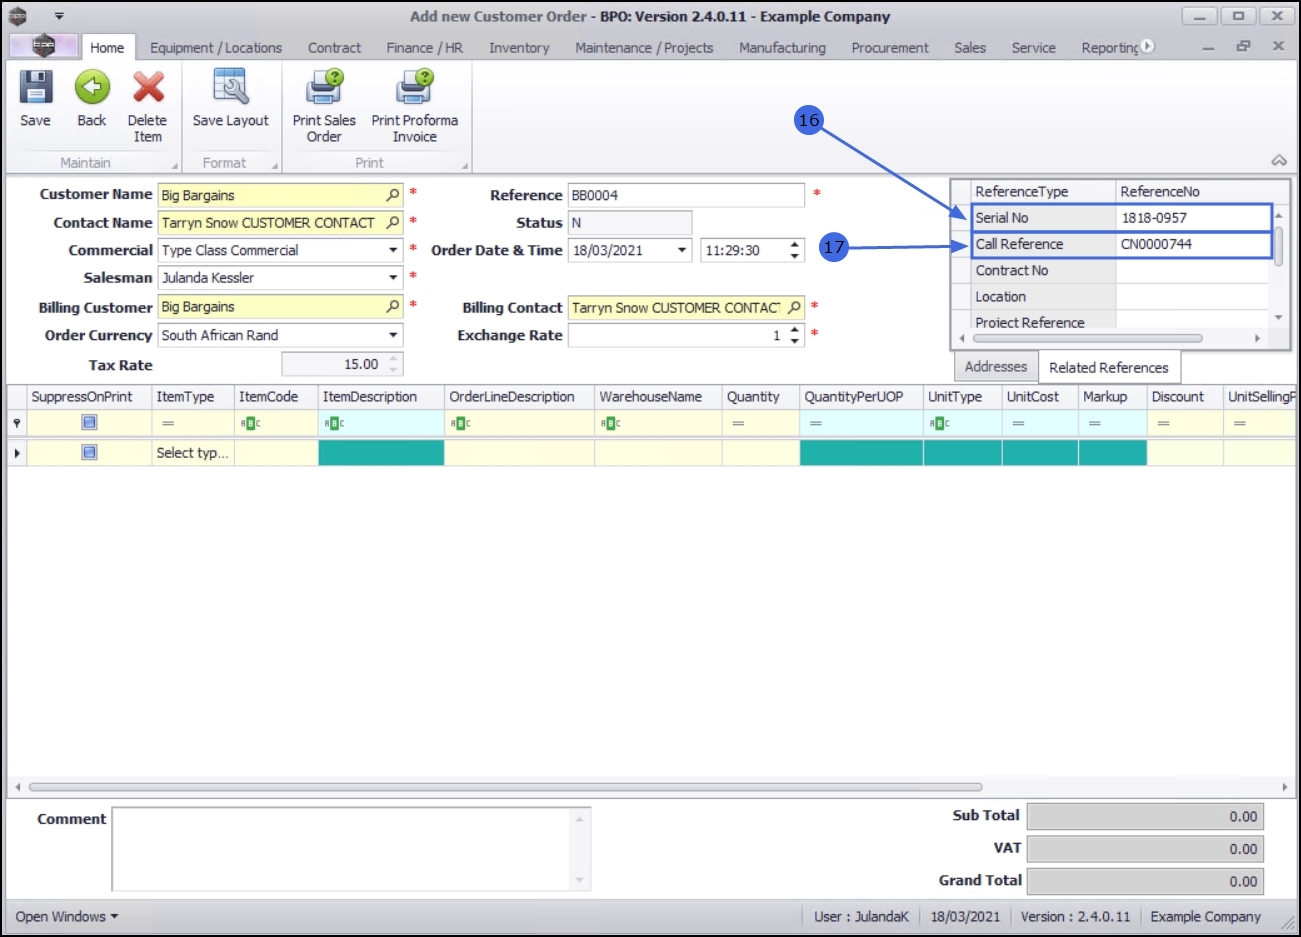Click the ItemType filter condition icon
This screenshot has width=1301, height=937.
tap(168, 424)
